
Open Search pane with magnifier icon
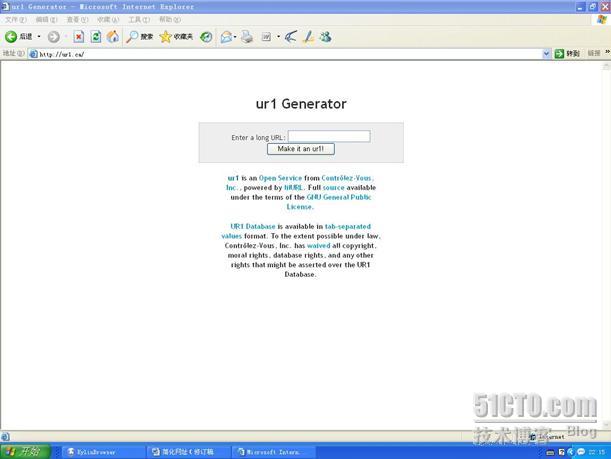click(x=140, y=37)
